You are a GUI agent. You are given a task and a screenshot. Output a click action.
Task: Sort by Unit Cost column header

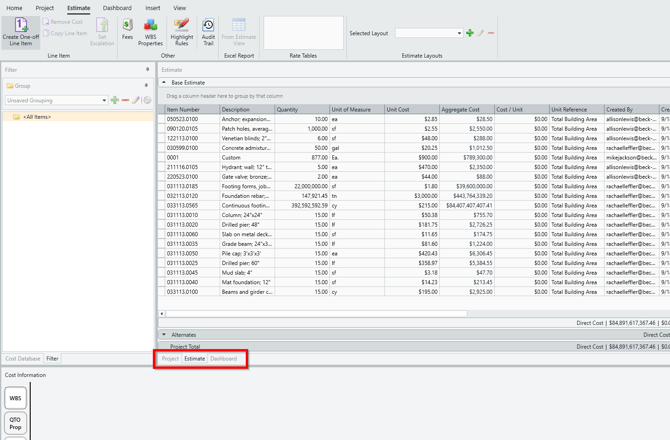click(411, 109)
